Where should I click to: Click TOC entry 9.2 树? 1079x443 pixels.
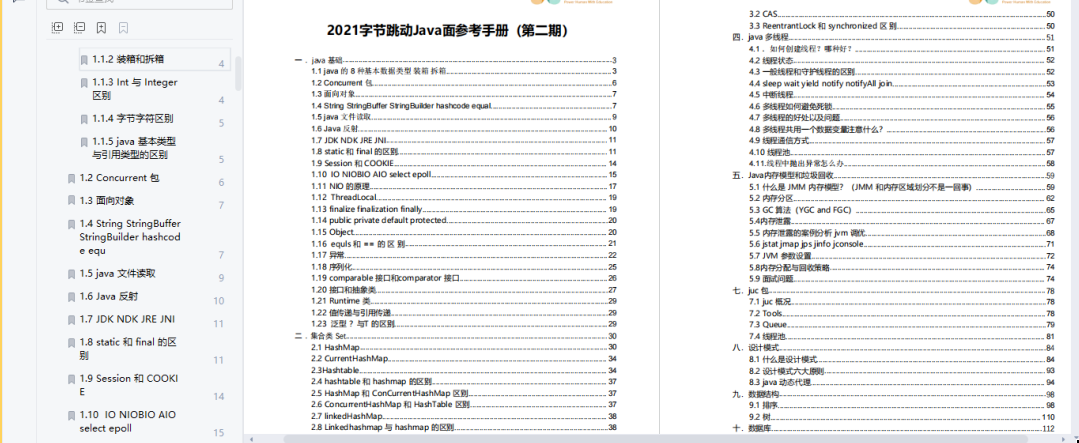coord(759,417)
